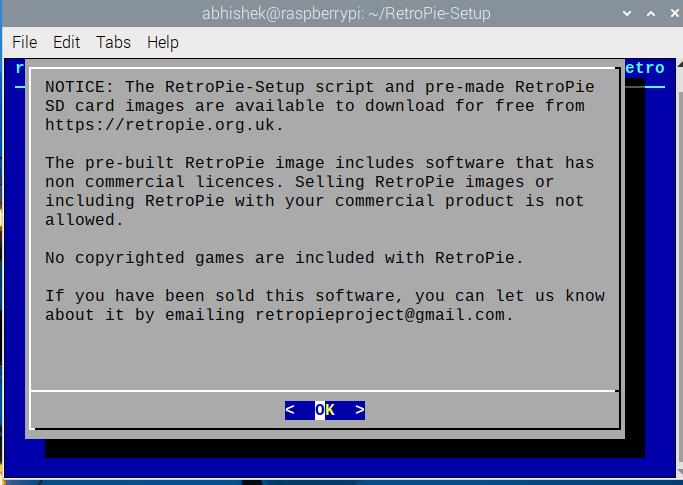
Task: Open the Help menu
Action: [162, 42]
